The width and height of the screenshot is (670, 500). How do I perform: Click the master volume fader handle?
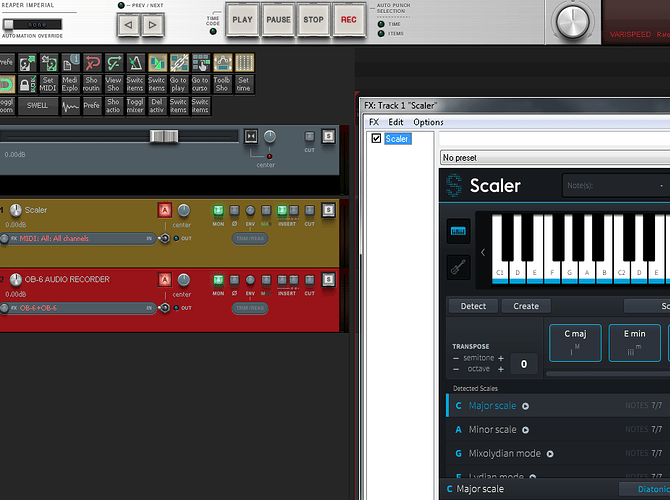pyautogui.click(x=164, y=136)
